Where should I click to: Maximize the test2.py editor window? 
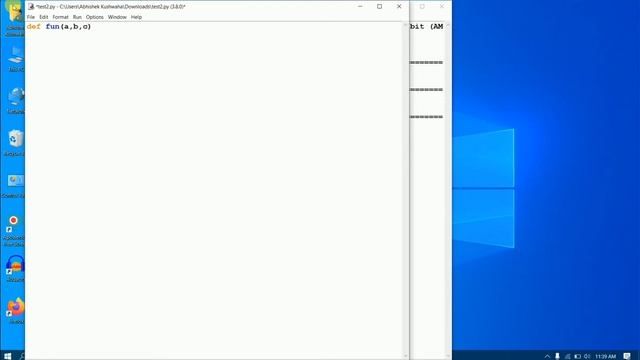pyautogui.click(x=380, y=7)
